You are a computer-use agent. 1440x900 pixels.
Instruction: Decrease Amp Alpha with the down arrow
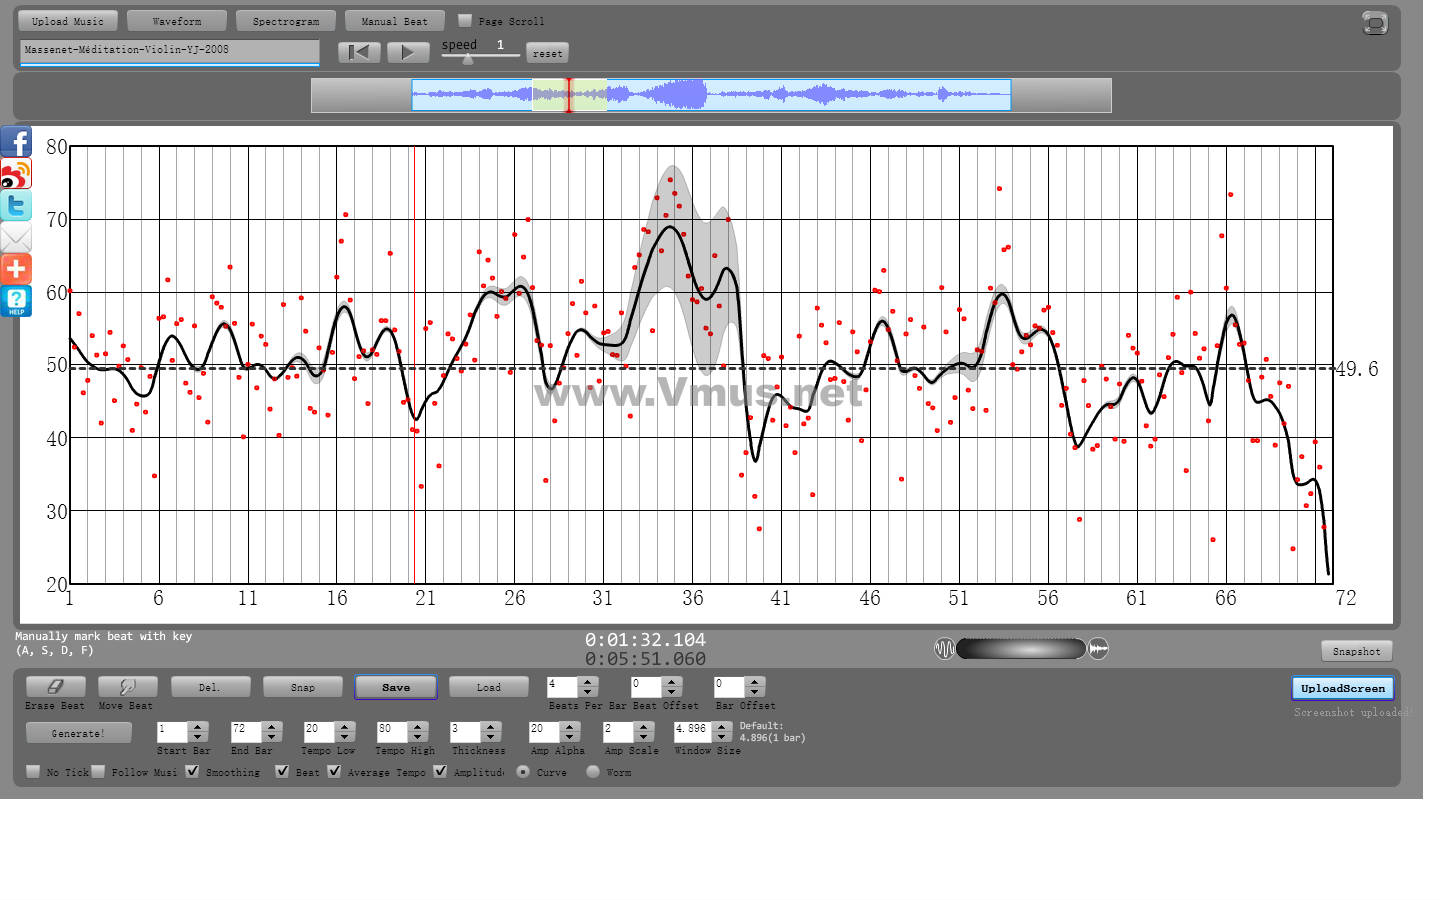tap(570, 737)
